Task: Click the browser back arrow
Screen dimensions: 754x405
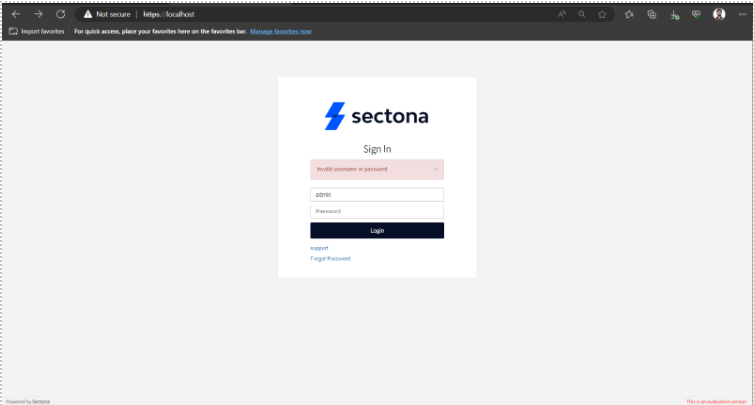Action: coord(15,15)
